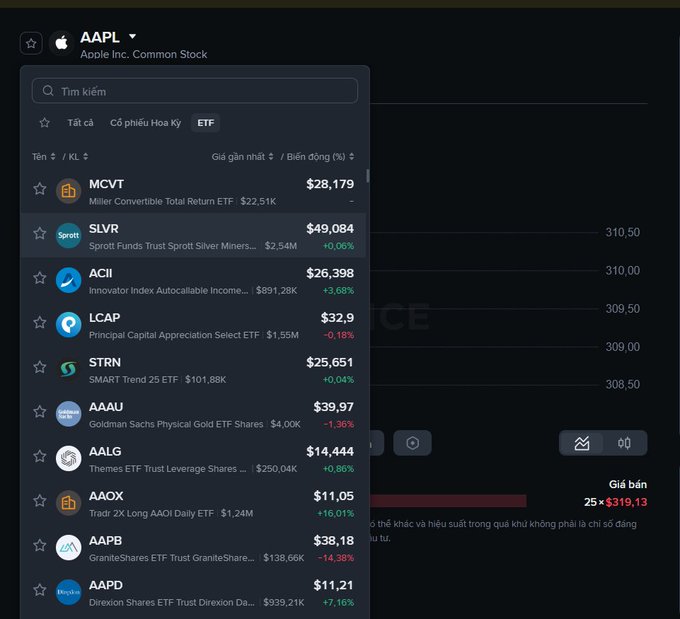Screen dimensions: 680x619
Task: Toggle favorite star next to AAPL header
Action: click(31, 43)
